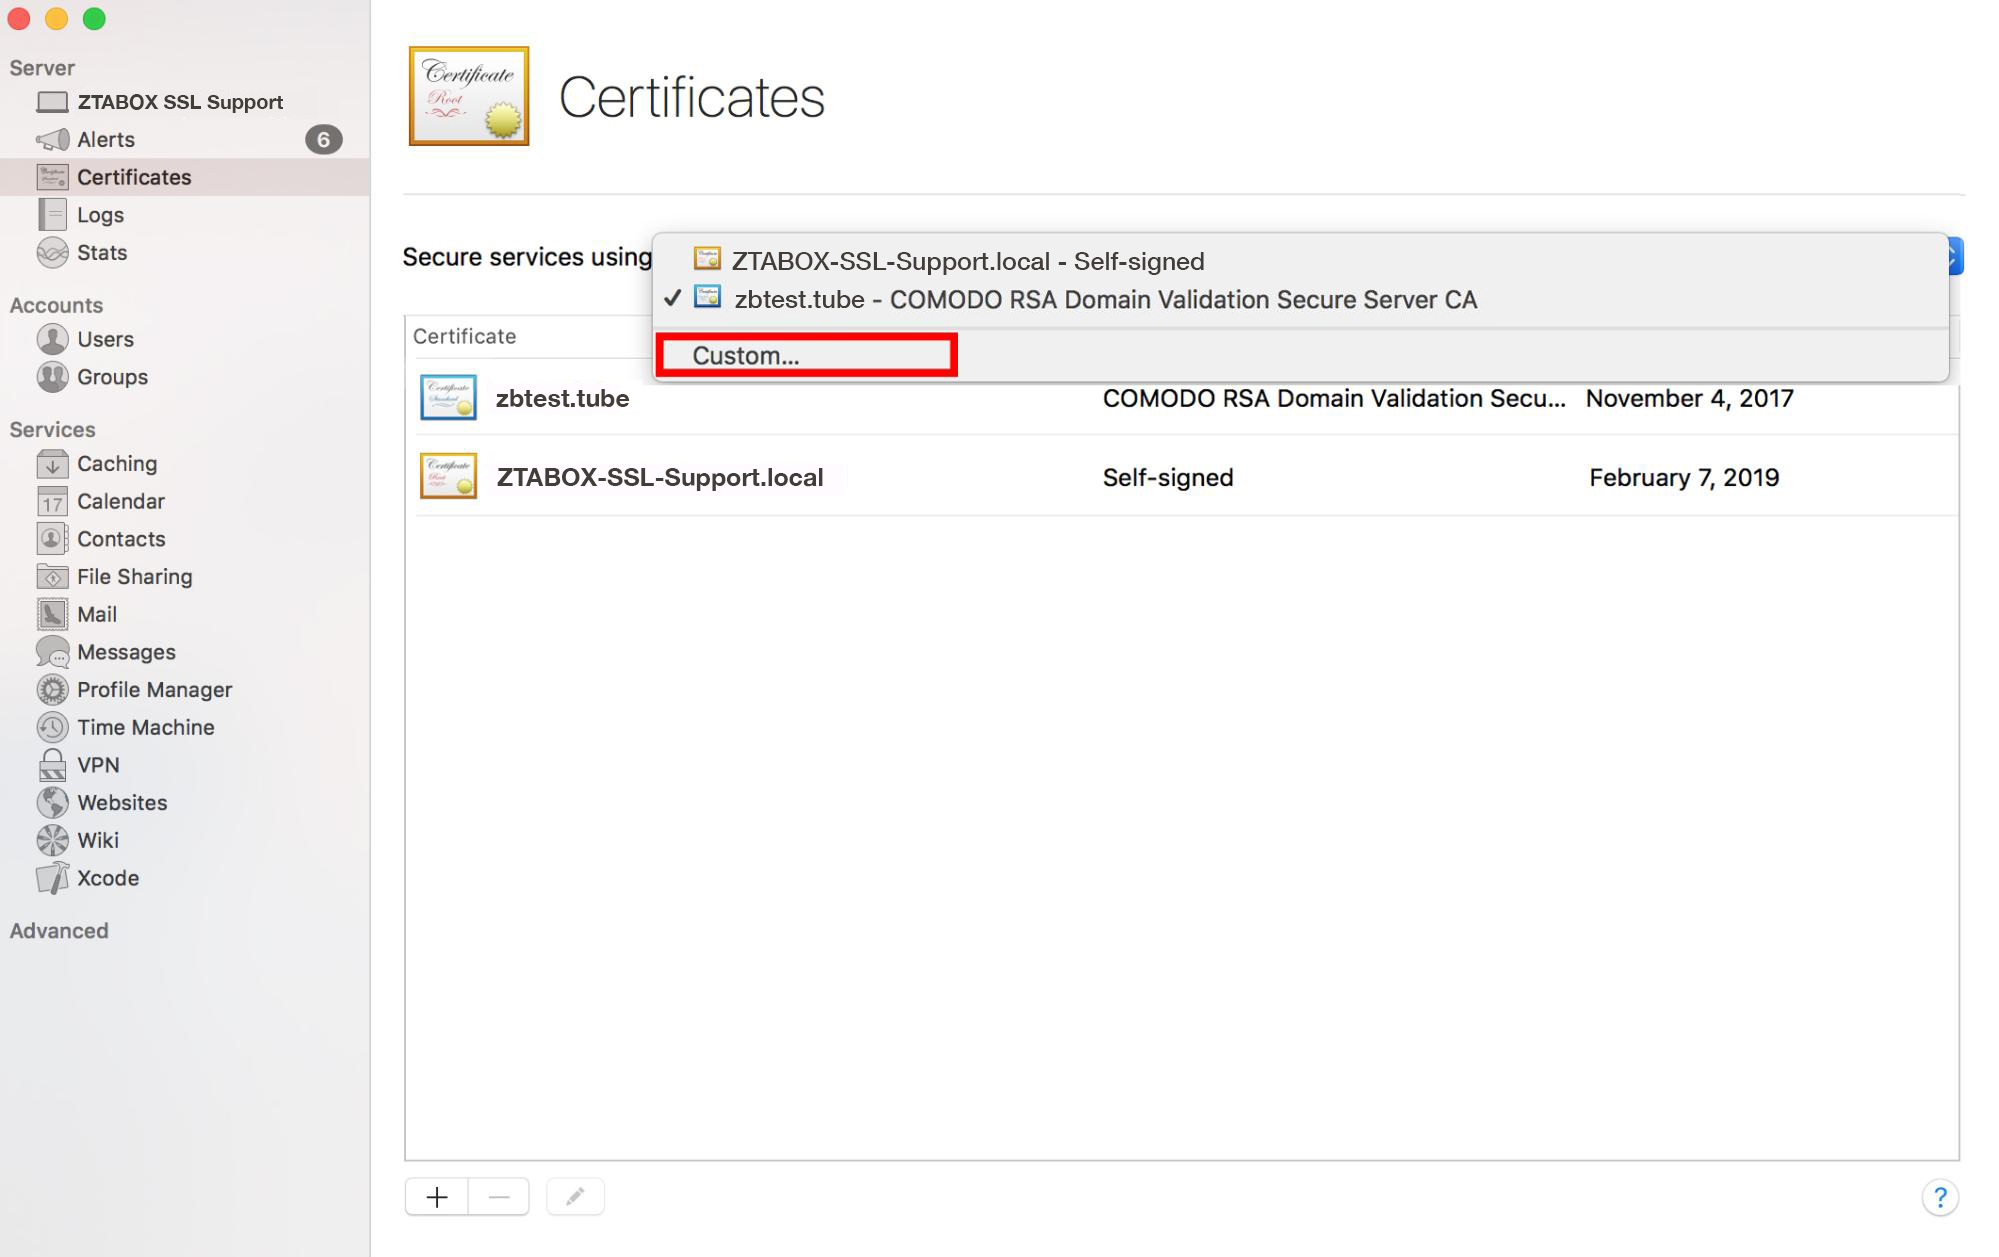The width and height of the screenshot is (1999, 1257).
Task: Open the Xcode service
Action: click(x=107, y=878)
